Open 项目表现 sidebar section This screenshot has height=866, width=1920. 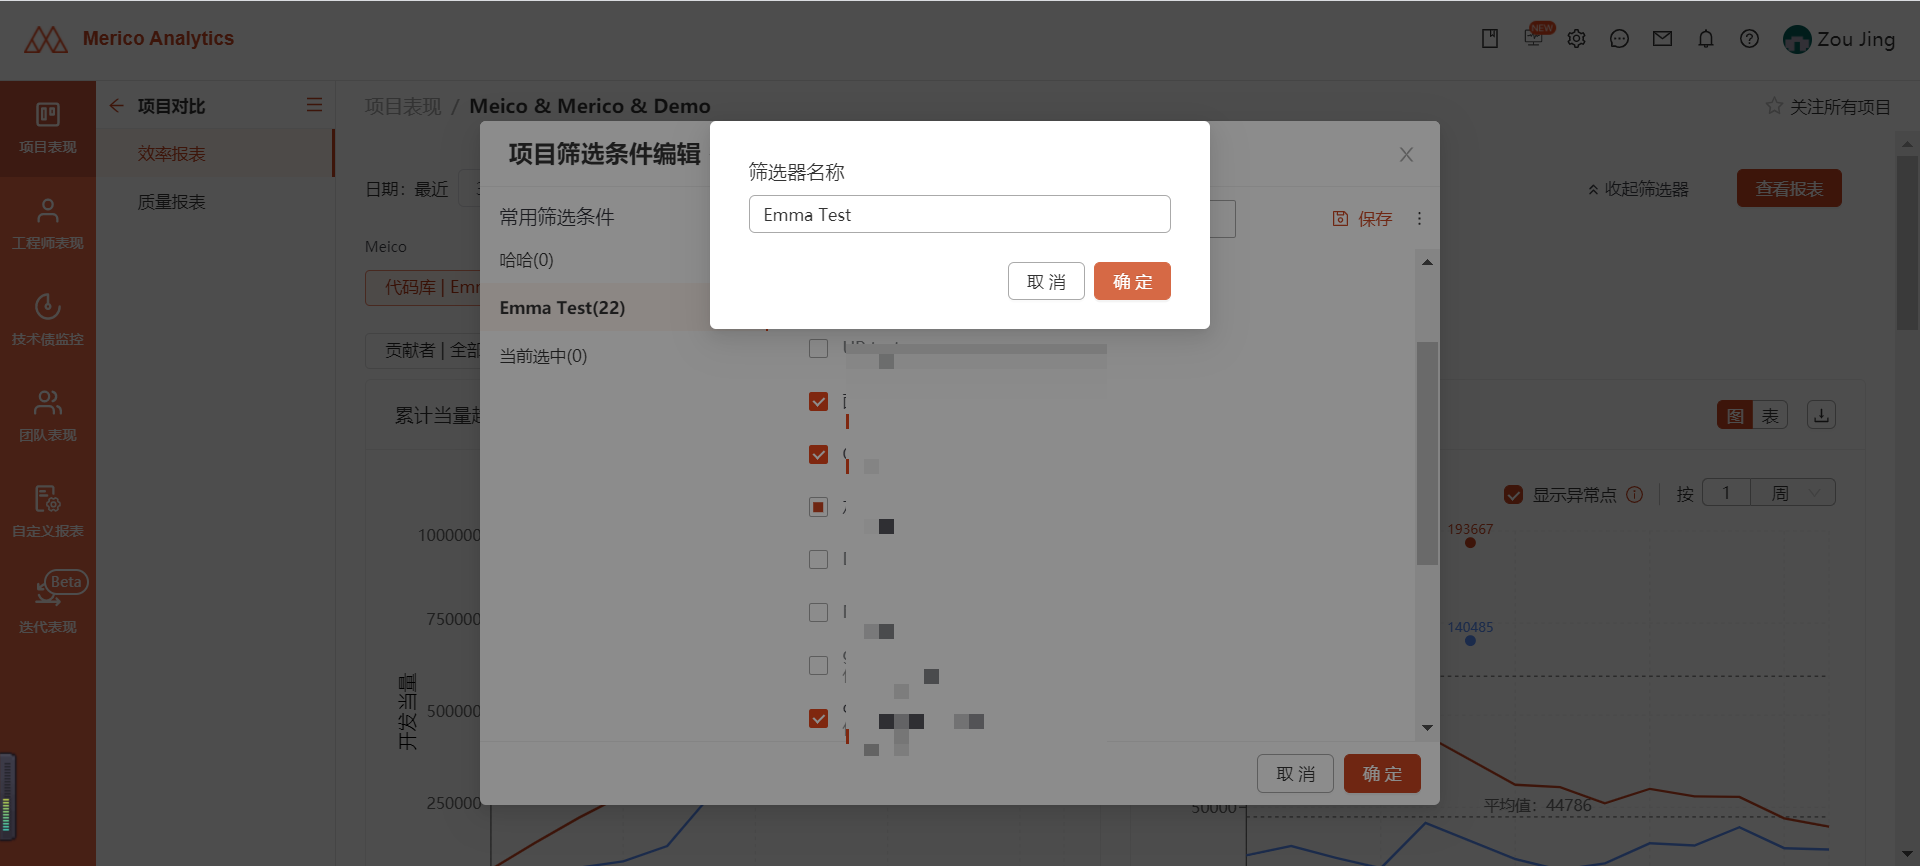coord(48,129)
